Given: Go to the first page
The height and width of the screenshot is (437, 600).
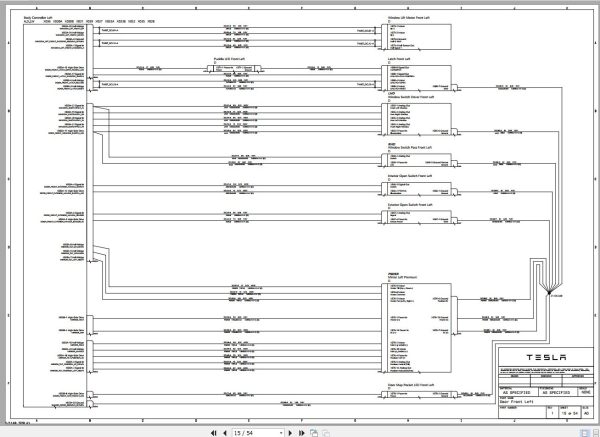Looking at the screenshot, I should coord(213,433).
